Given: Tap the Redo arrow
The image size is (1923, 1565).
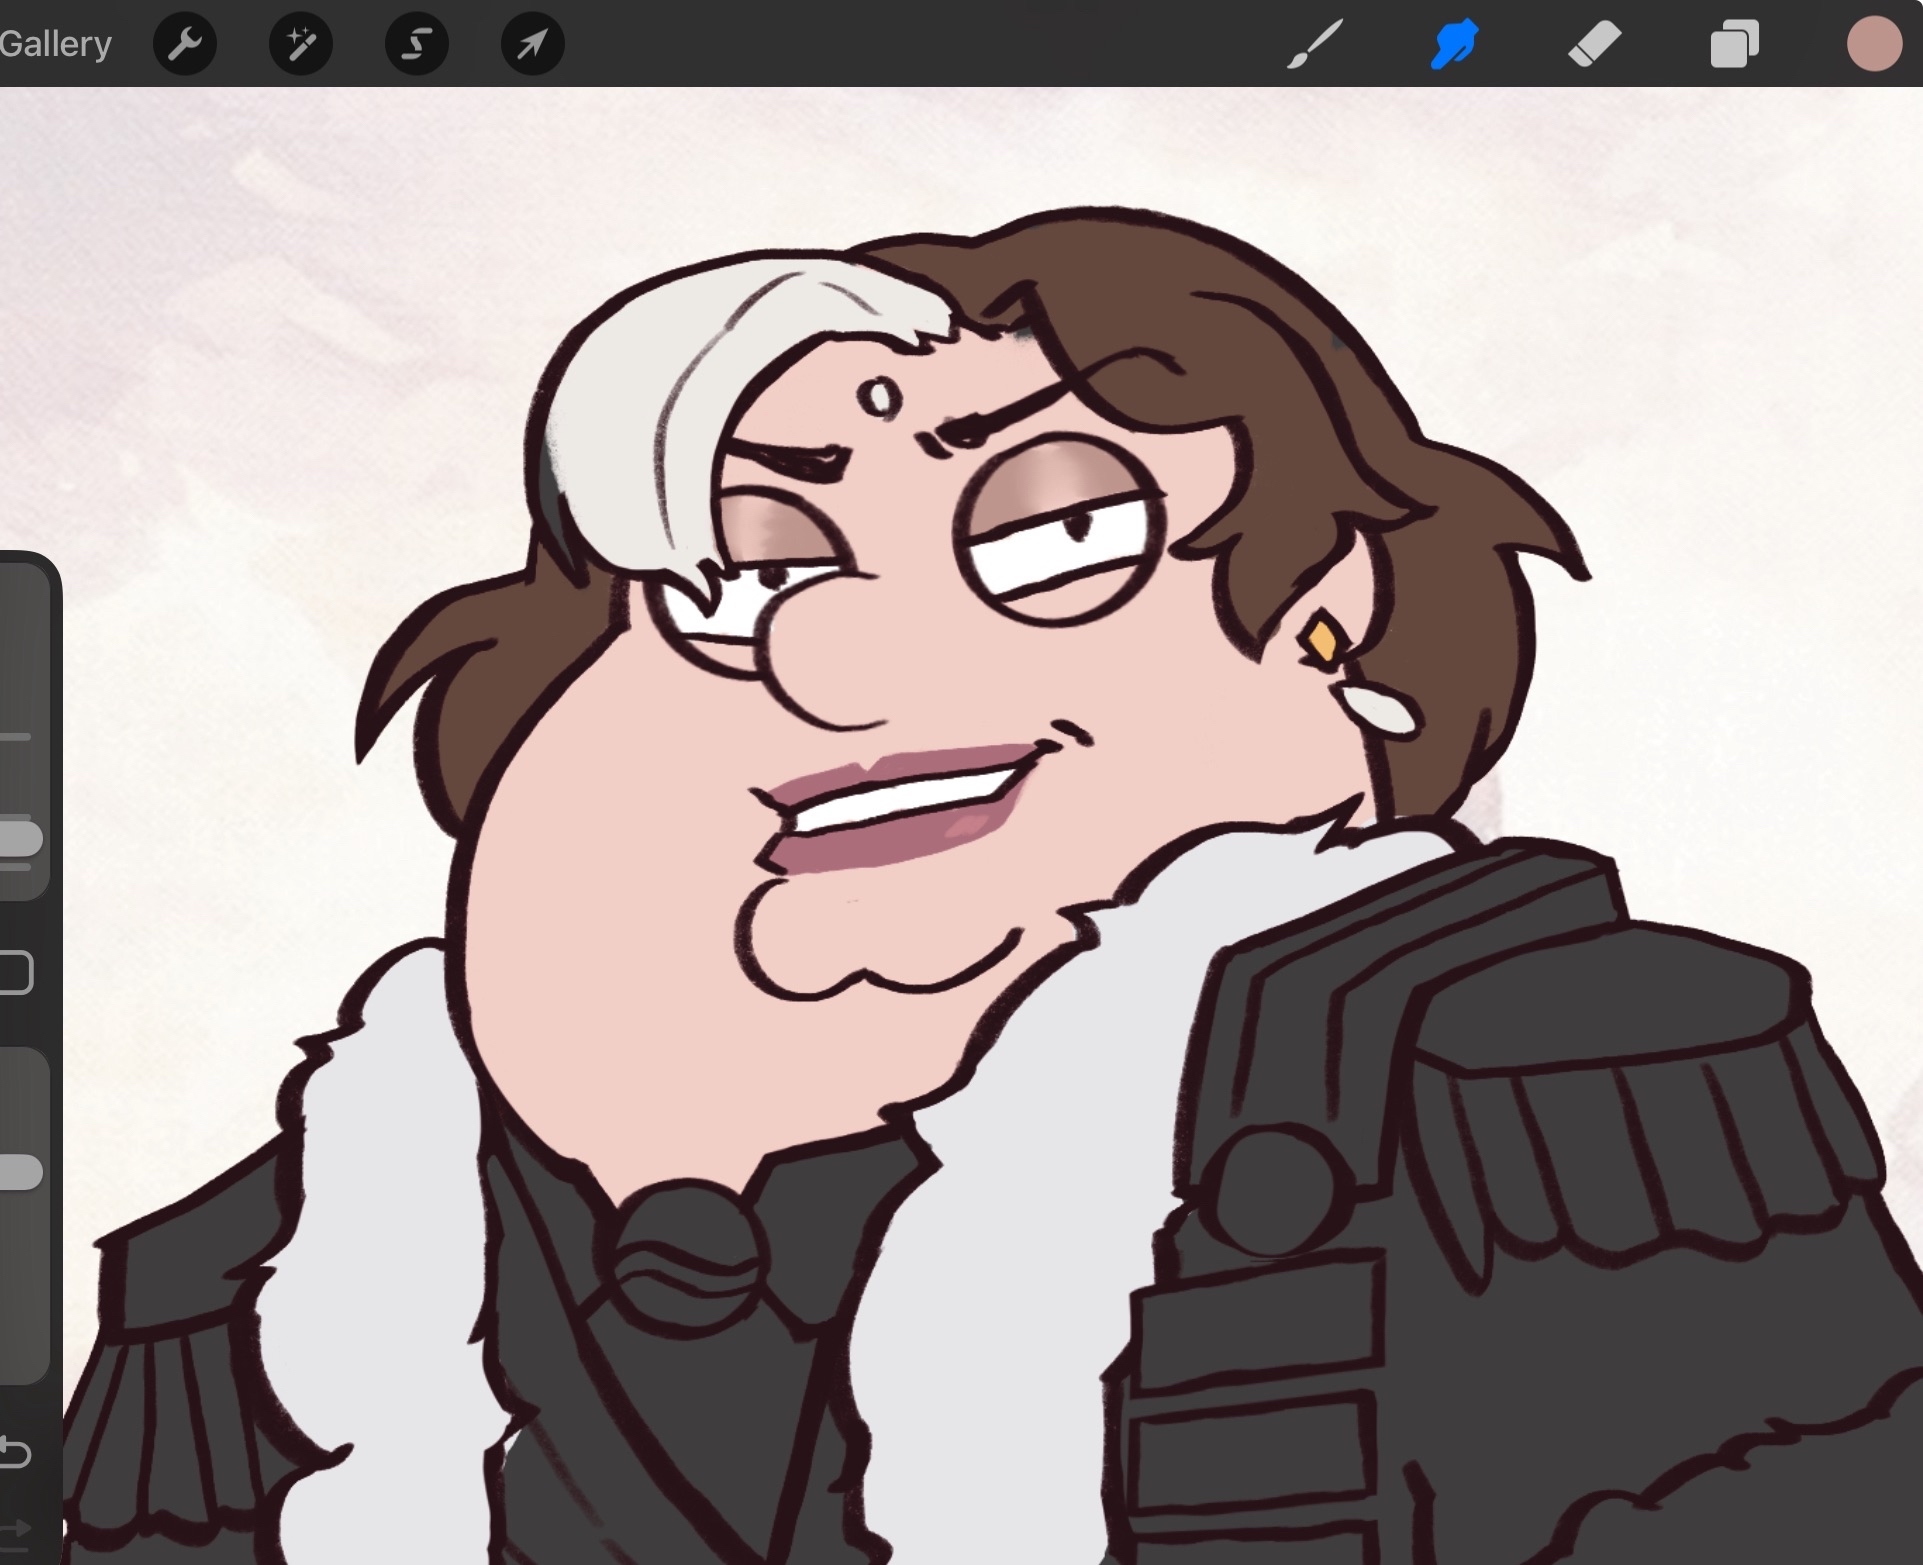Looking at the screenshot, I should (x=16, y=1529).
